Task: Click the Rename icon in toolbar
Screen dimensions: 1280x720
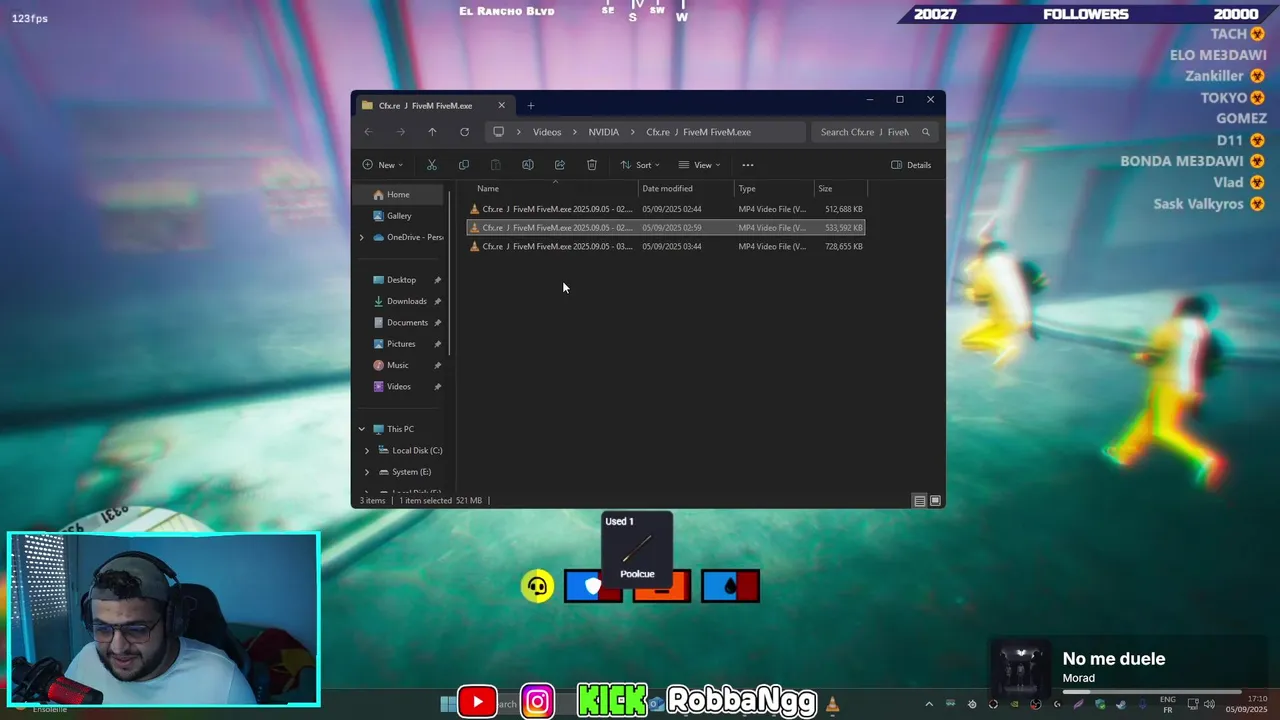Action: [x=528, y=165]
